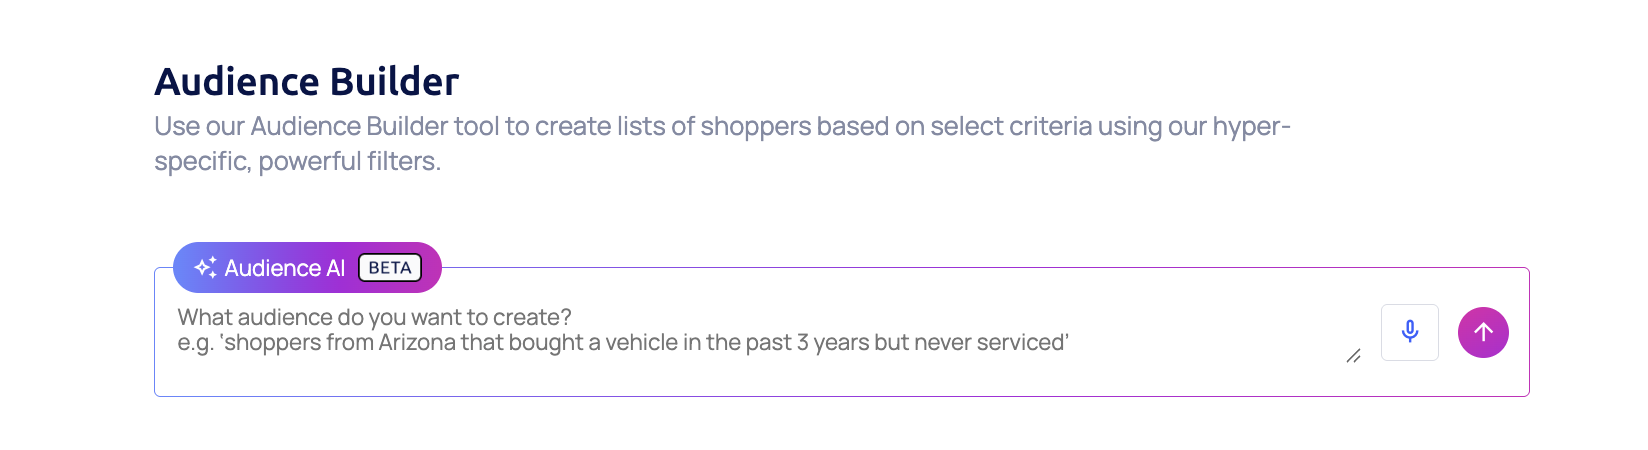This screenshot has height=450, width=1648.
Task: Click the word BETA in the badge
Action: pos(390,268)
